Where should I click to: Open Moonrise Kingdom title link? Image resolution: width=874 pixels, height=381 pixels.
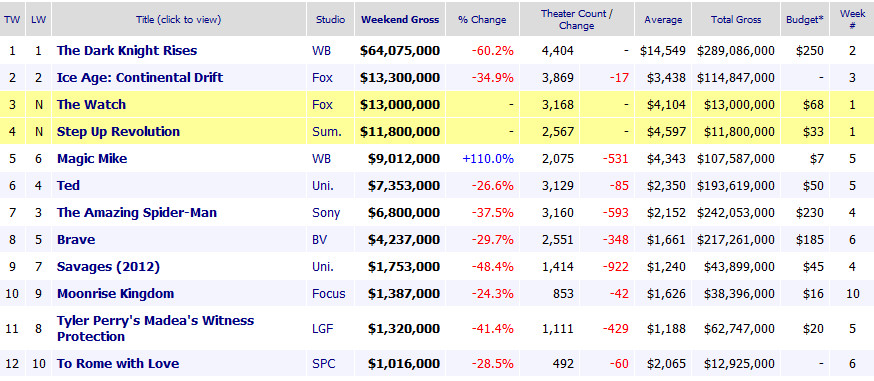pos(115,294)
